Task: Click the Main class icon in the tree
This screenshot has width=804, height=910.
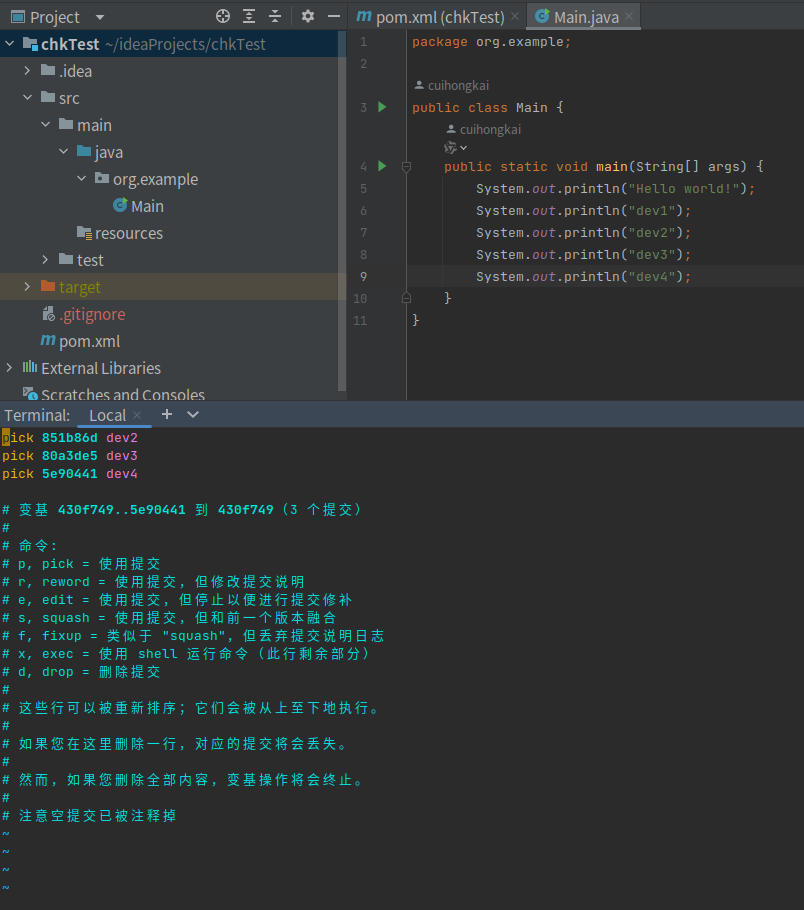Action: (x=122, y=205)
